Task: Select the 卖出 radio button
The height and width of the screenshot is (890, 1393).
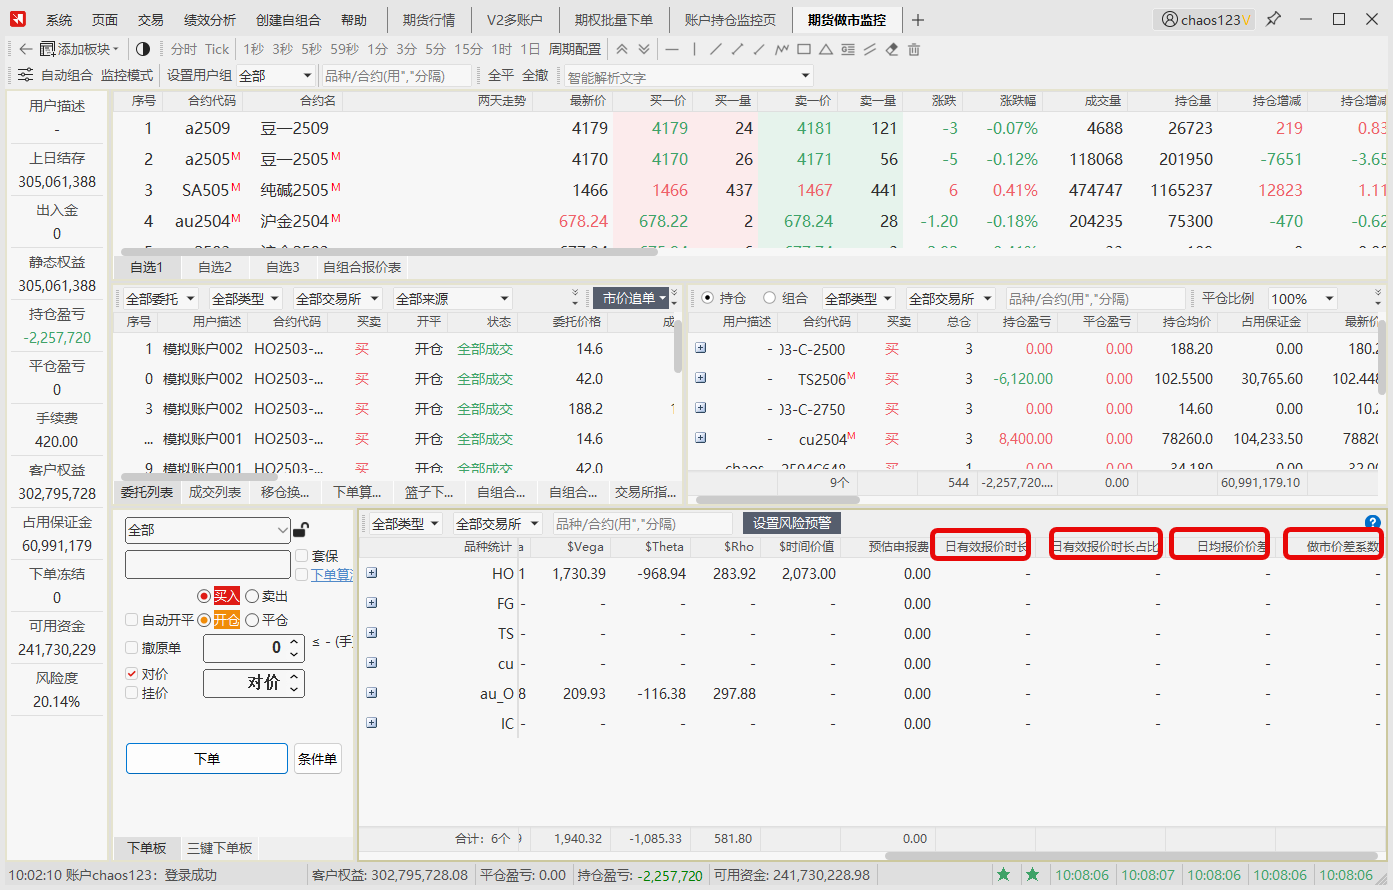Action: click(252, 596)
